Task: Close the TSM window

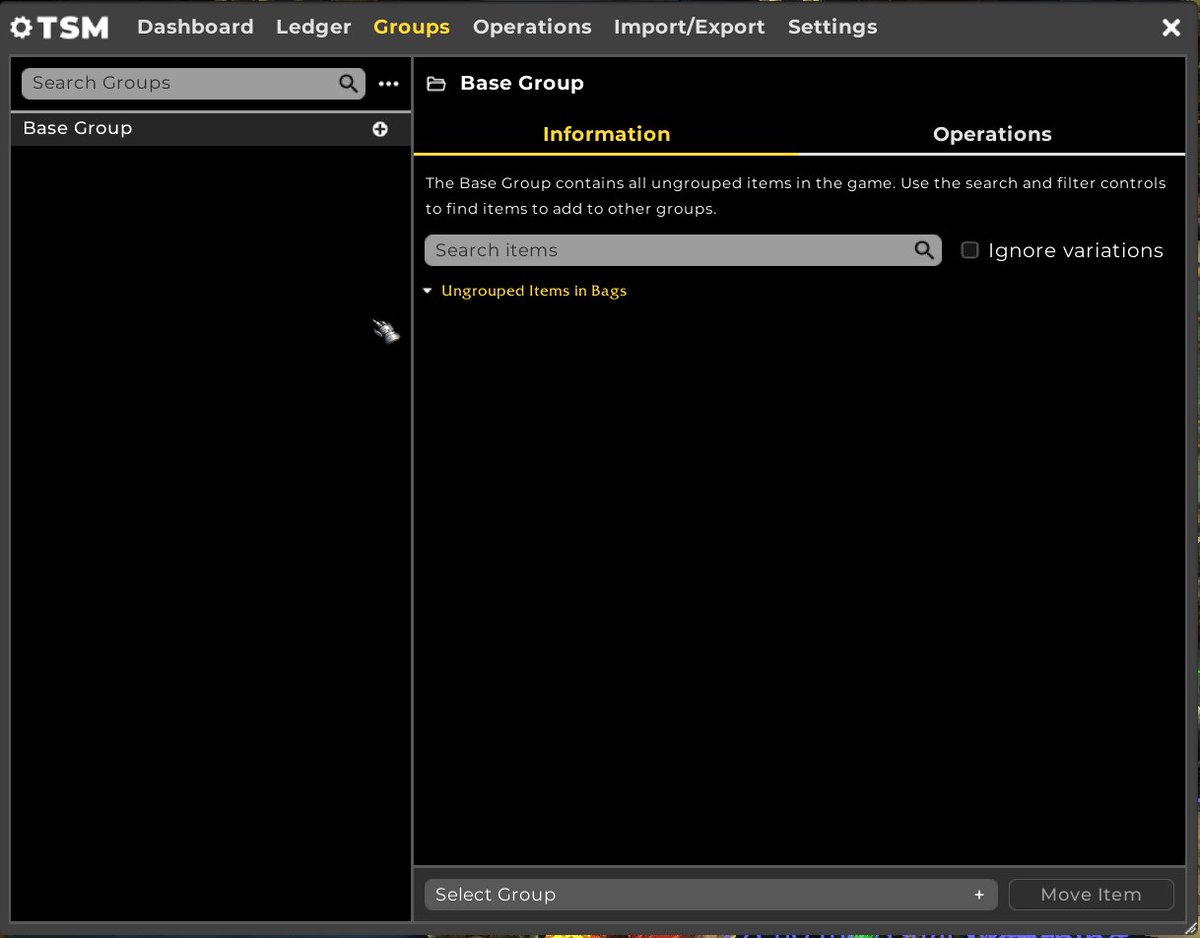Action: coord(1171,28)
